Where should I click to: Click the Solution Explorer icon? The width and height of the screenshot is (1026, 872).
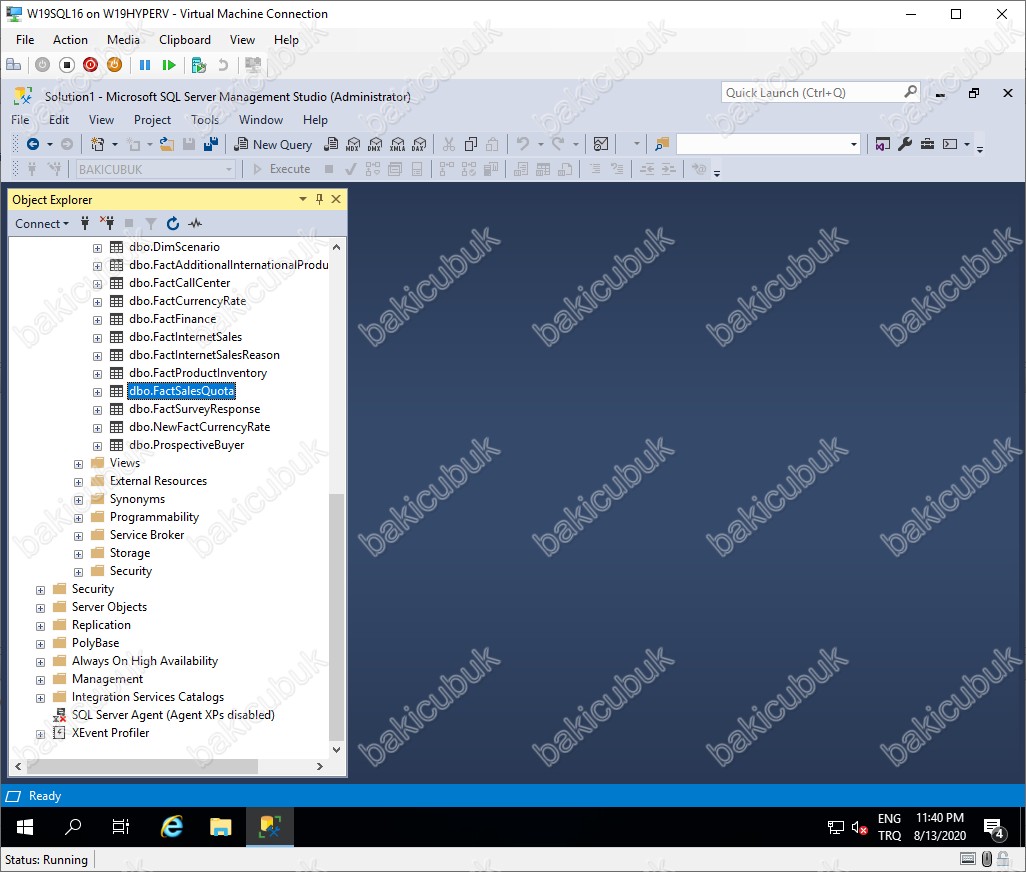883,144
